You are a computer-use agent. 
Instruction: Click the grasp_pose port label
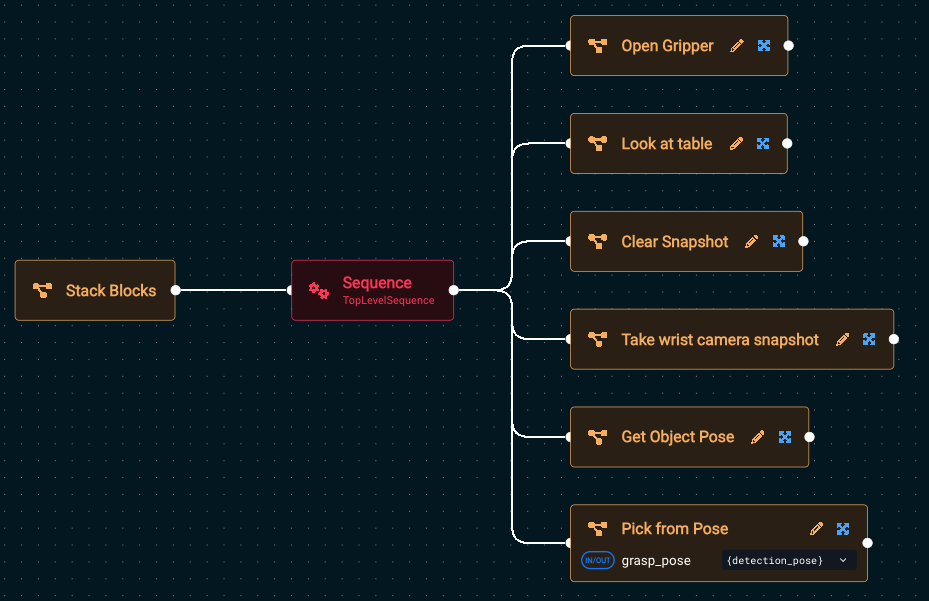656,561
